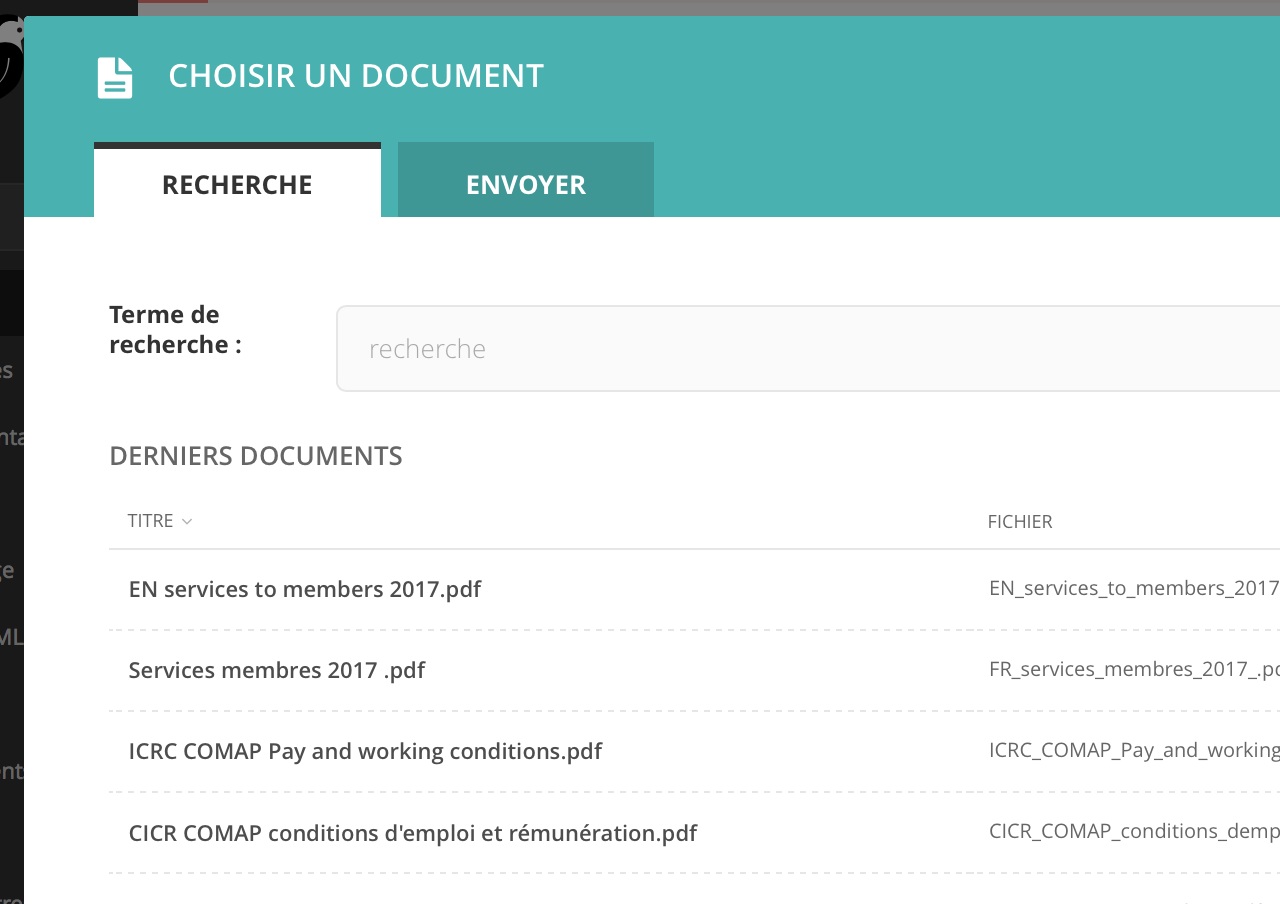Click the ICRC_COMAP_Pay_and_working file name
Image resolution: width=1280 pixels, height=904 pixels.
1133,750
